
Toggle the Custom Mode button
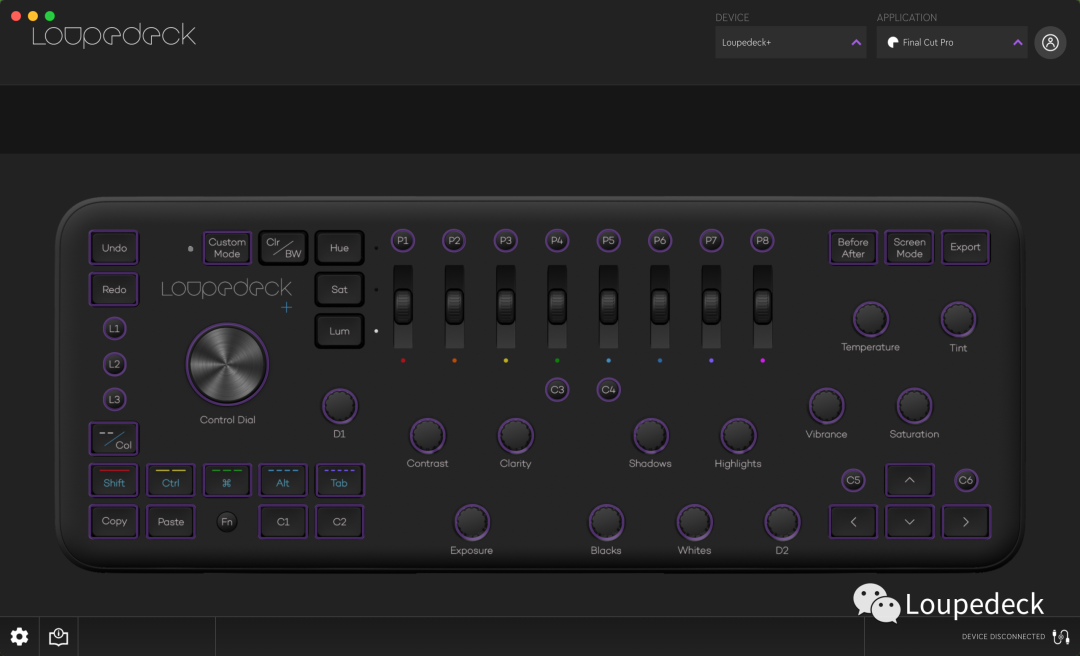pos(227,248)
